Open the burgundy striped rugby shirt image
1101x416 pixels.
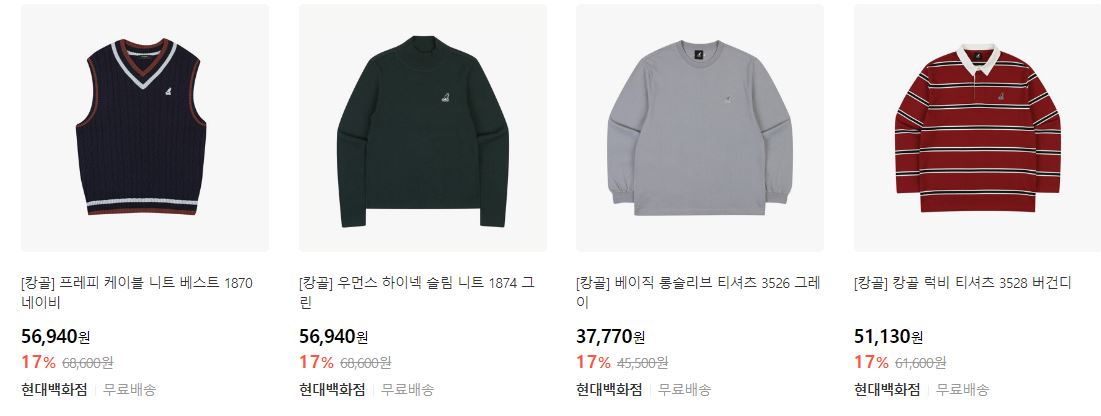(x=977, y=128)
